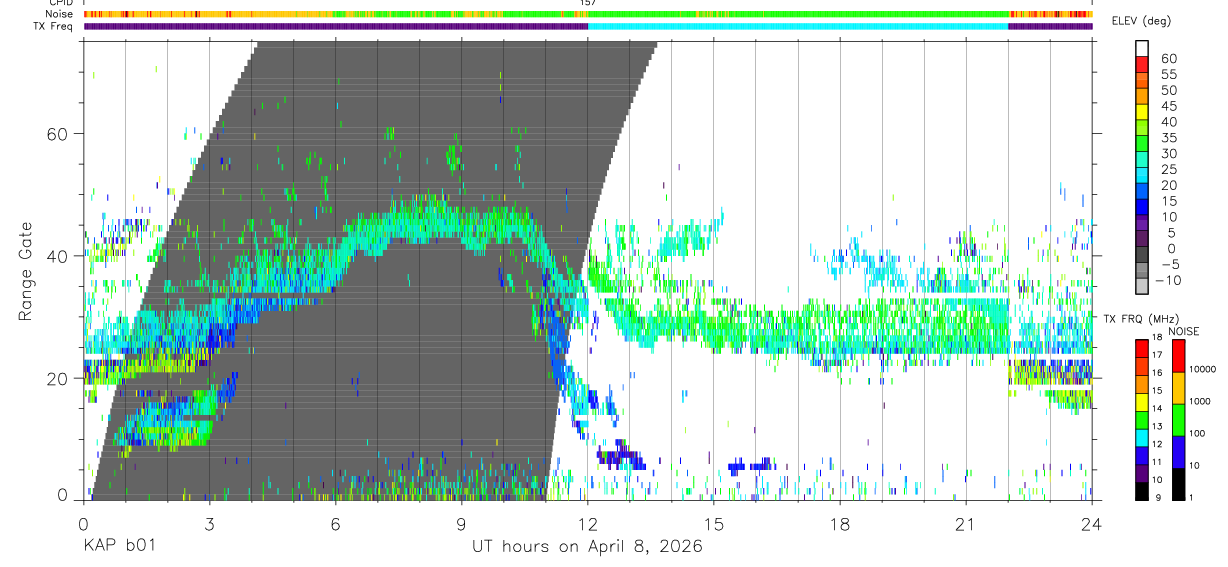Click the 'ELEV (deg)' scale title
The width and height of the screenshot is (1228, 567).
(x=1140, y=21)
